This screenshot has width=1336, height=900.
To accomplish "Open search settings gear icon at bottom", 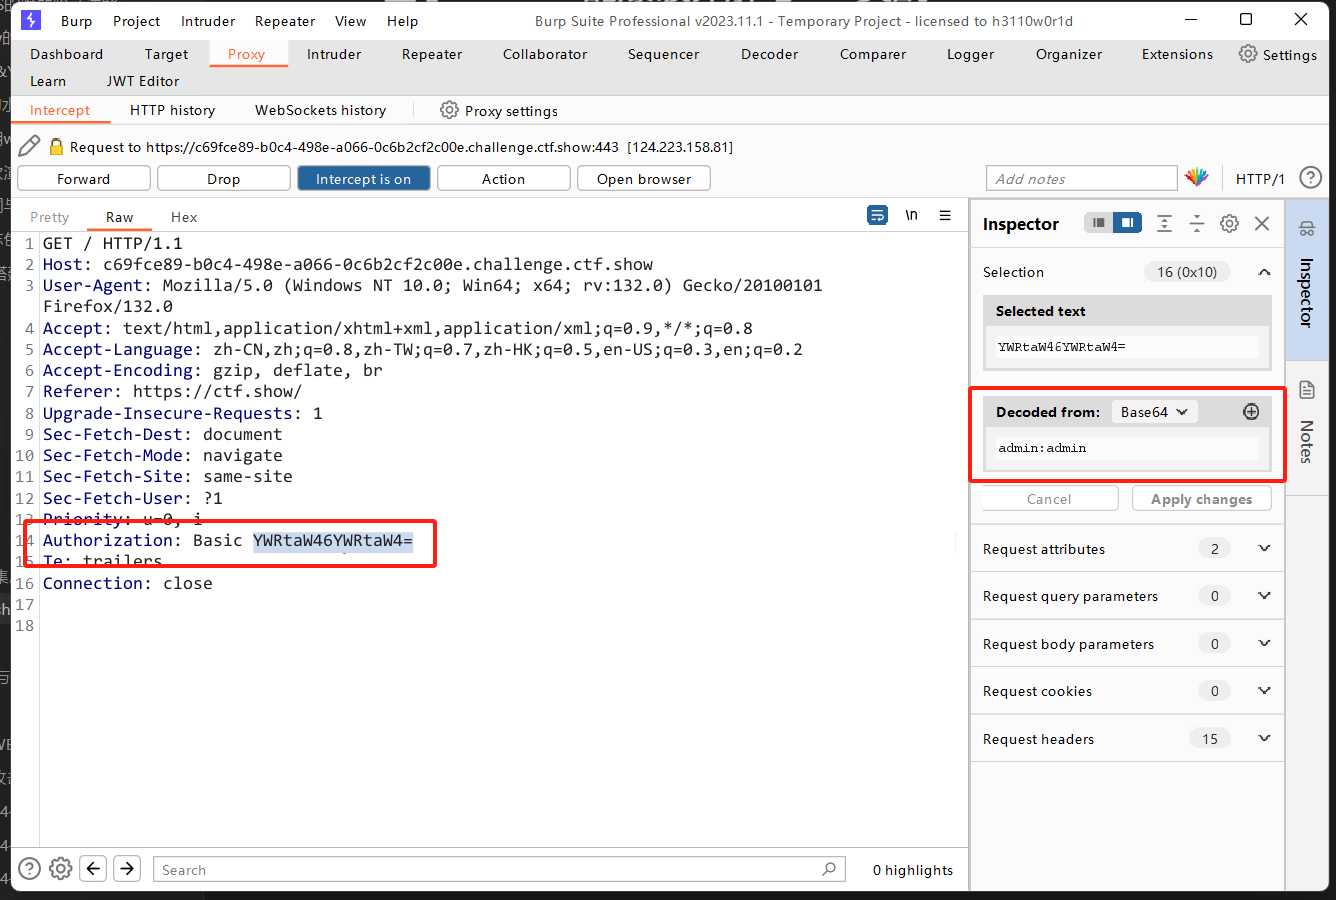I will [x=61, y=868].
